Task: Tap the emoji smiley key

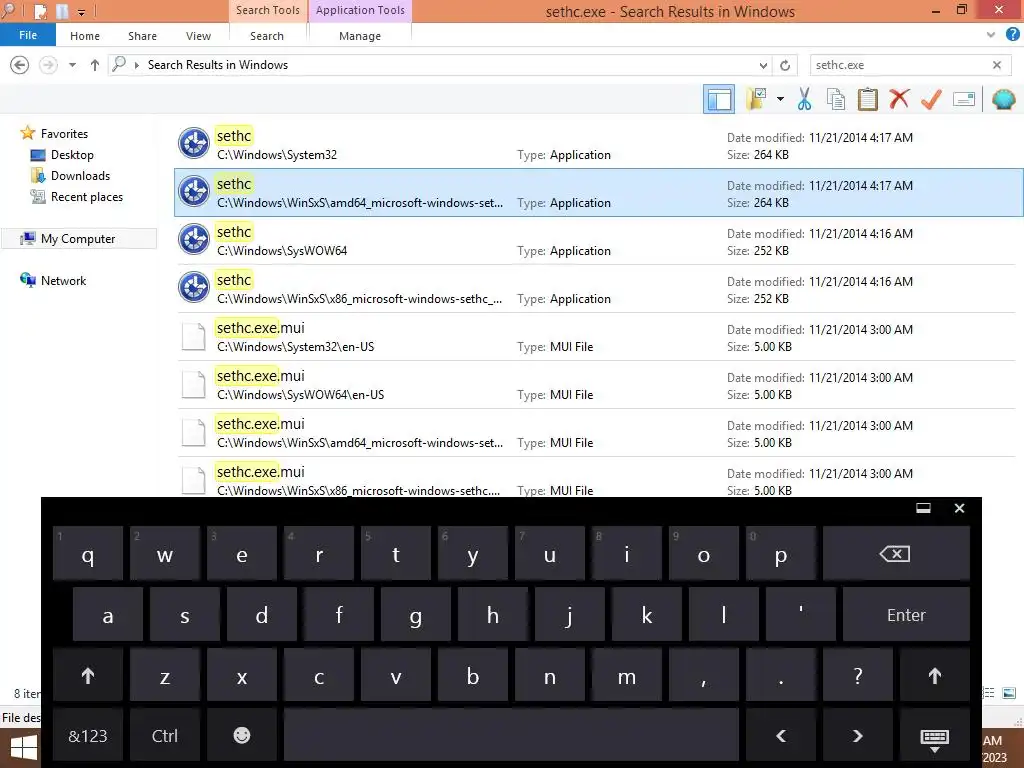Action: coord(242,735)
